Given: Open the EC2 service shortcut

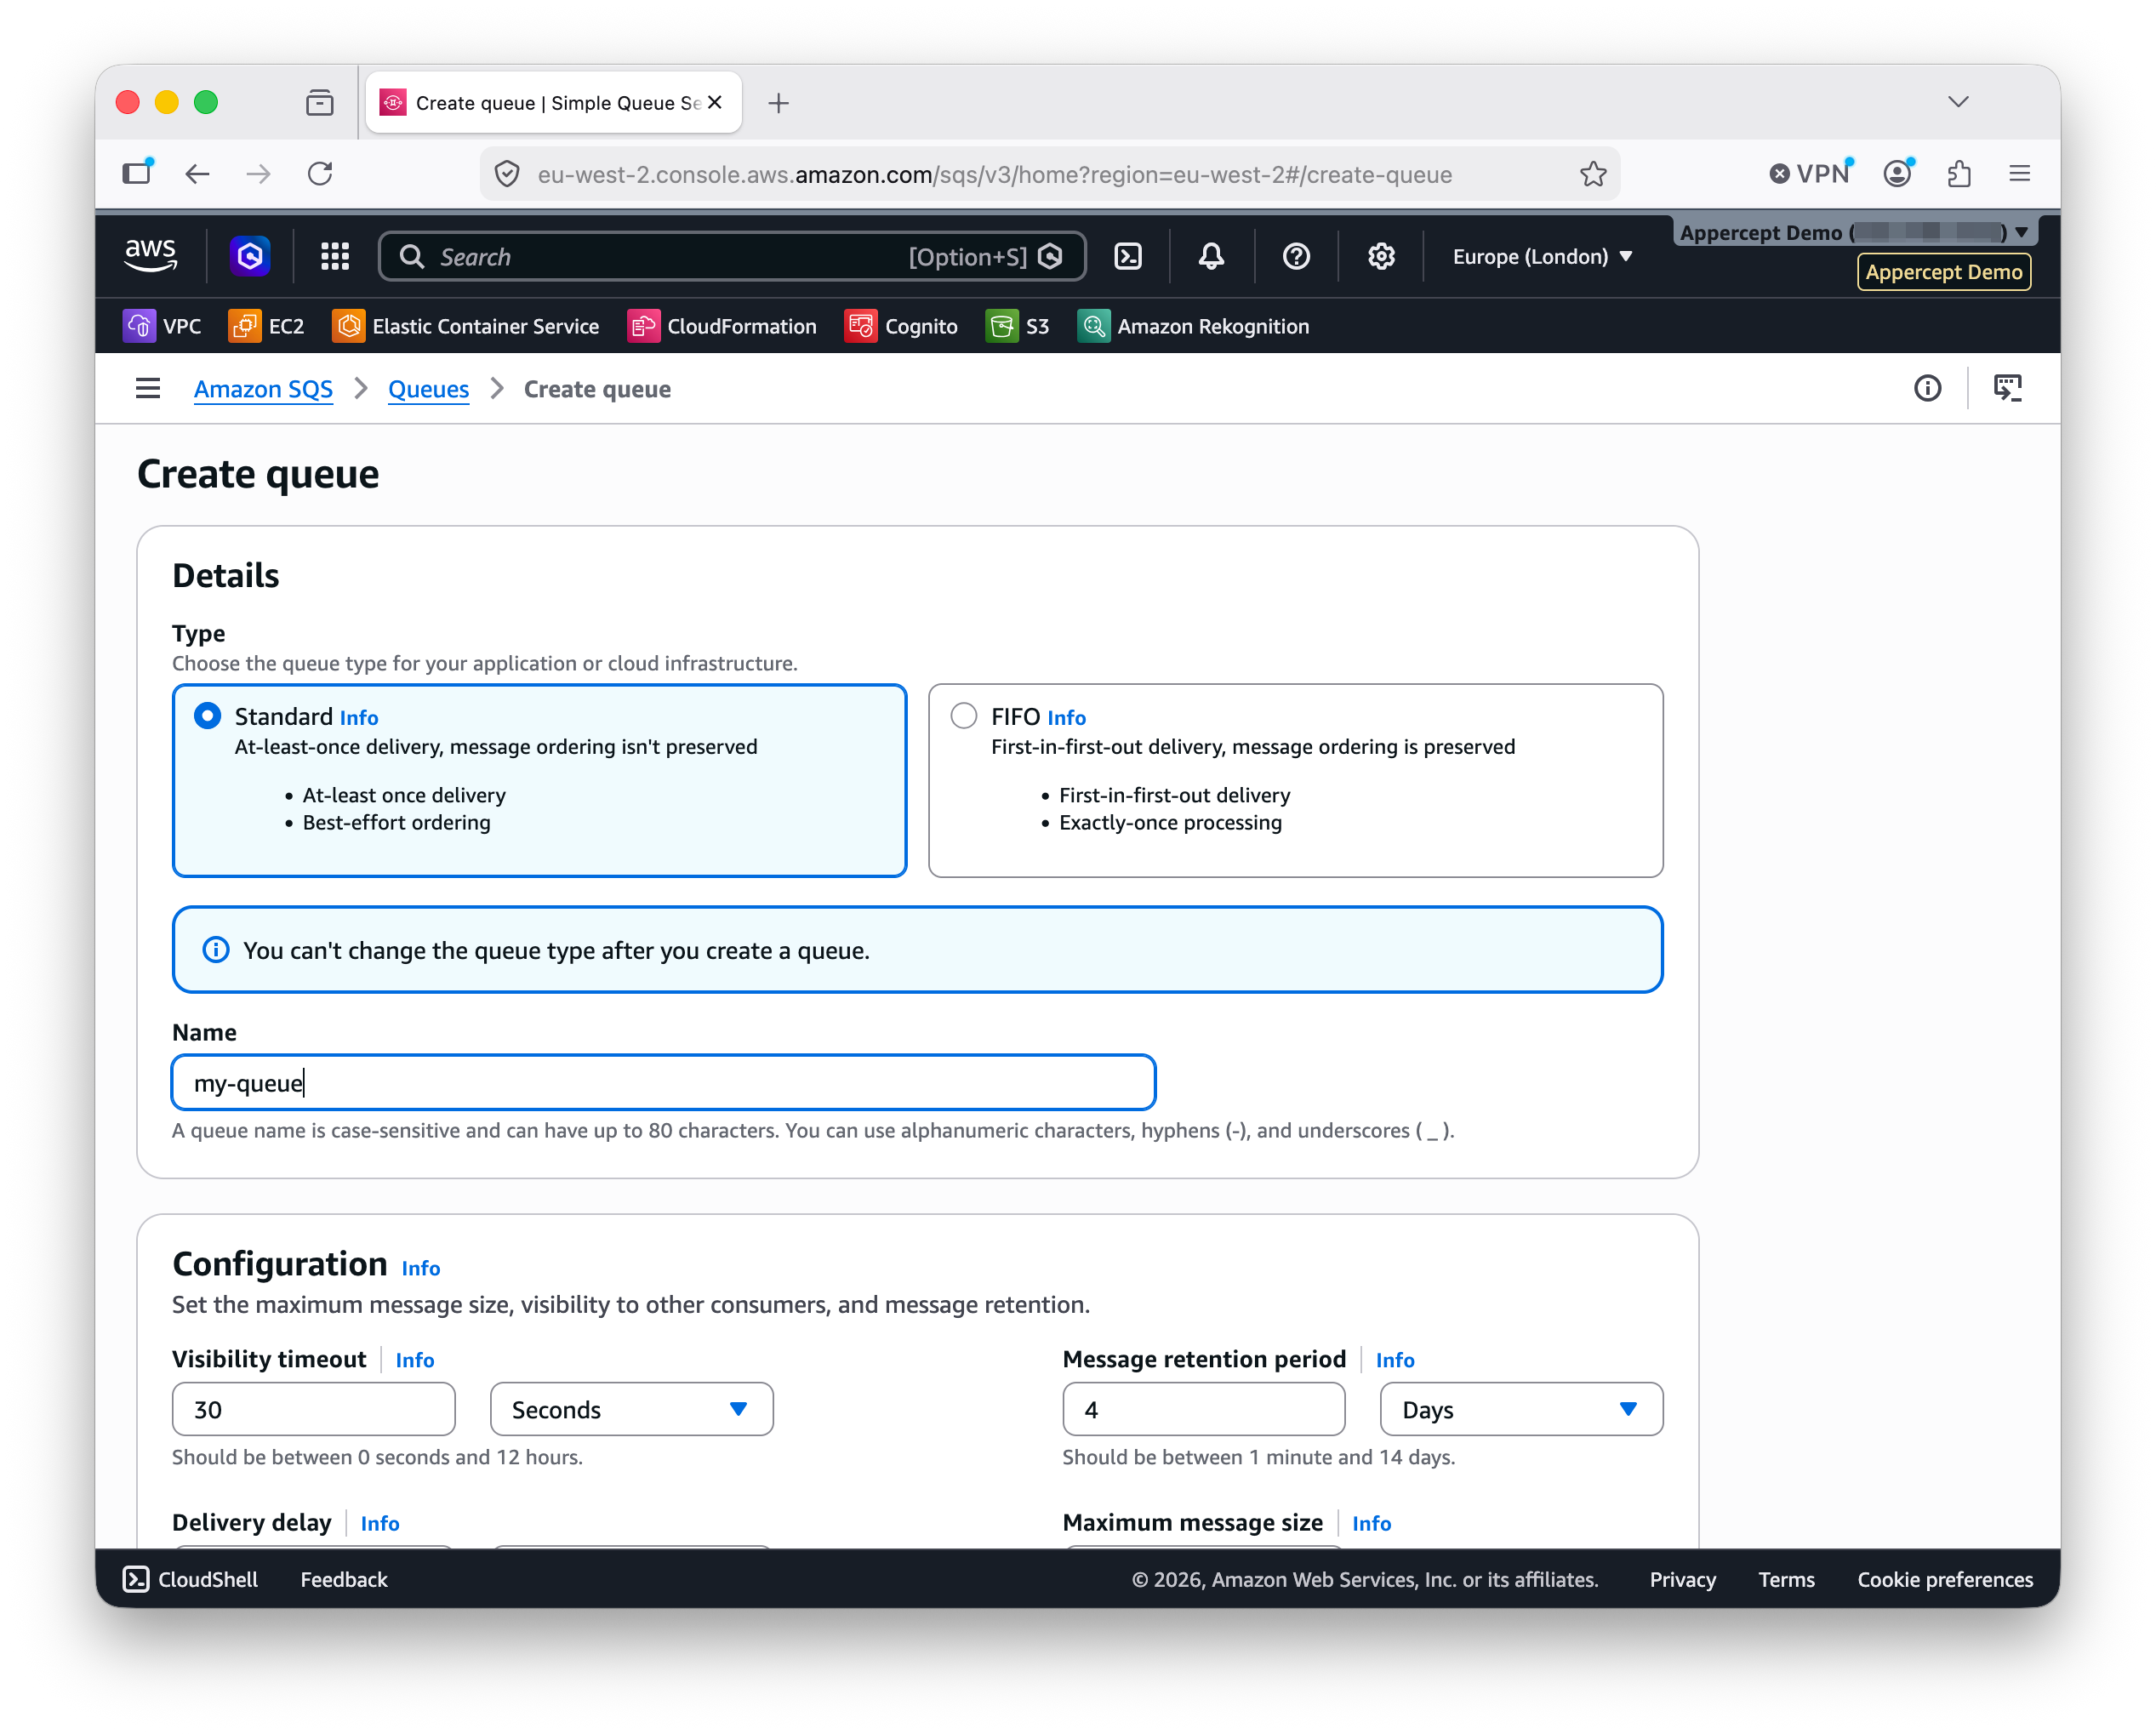Looking at the screenshot, I should (266, 326).
